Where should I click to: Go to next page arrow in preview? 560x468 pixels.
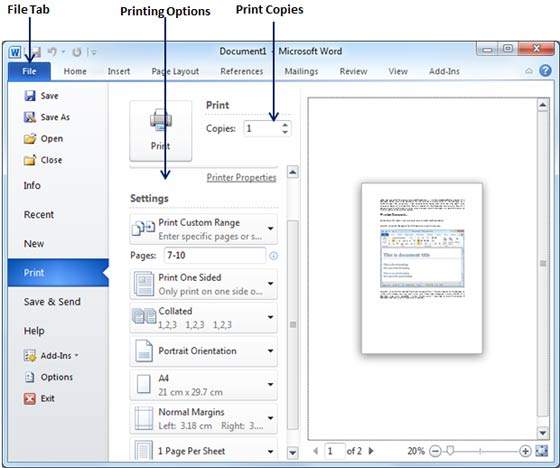(371, 451)
